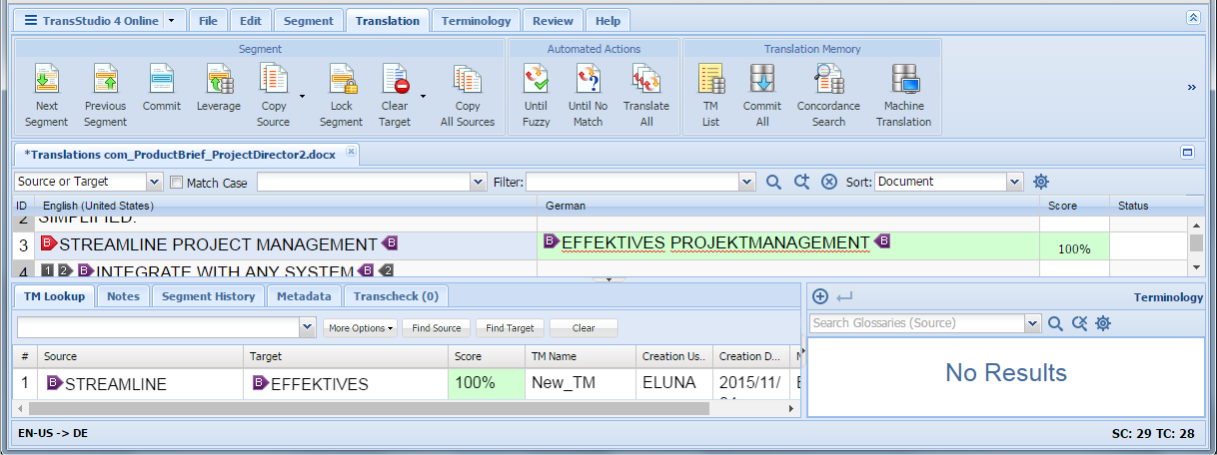Maximize the document panel icon

[1188, 153]
